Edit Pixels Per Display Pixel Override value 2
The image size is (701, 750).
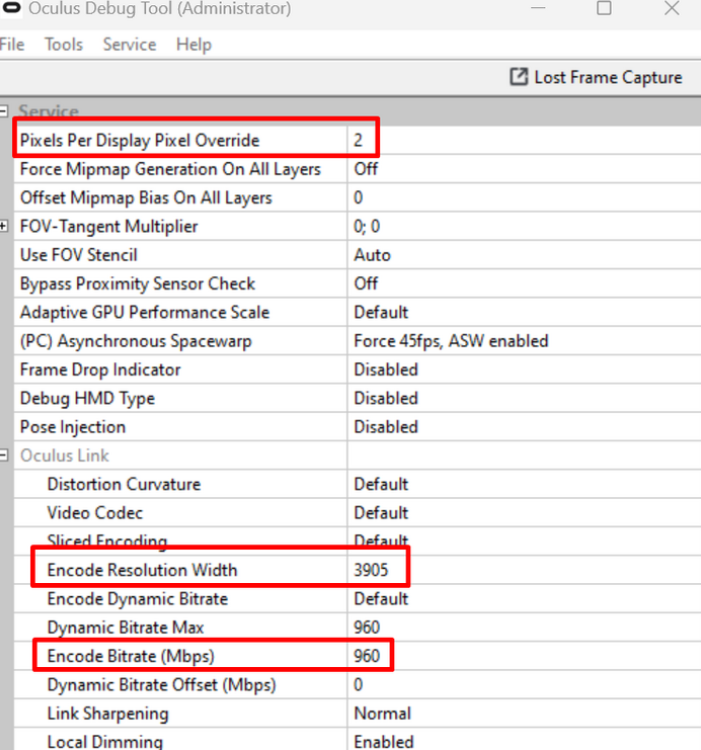pyautogui.click(x=358, y=140)
